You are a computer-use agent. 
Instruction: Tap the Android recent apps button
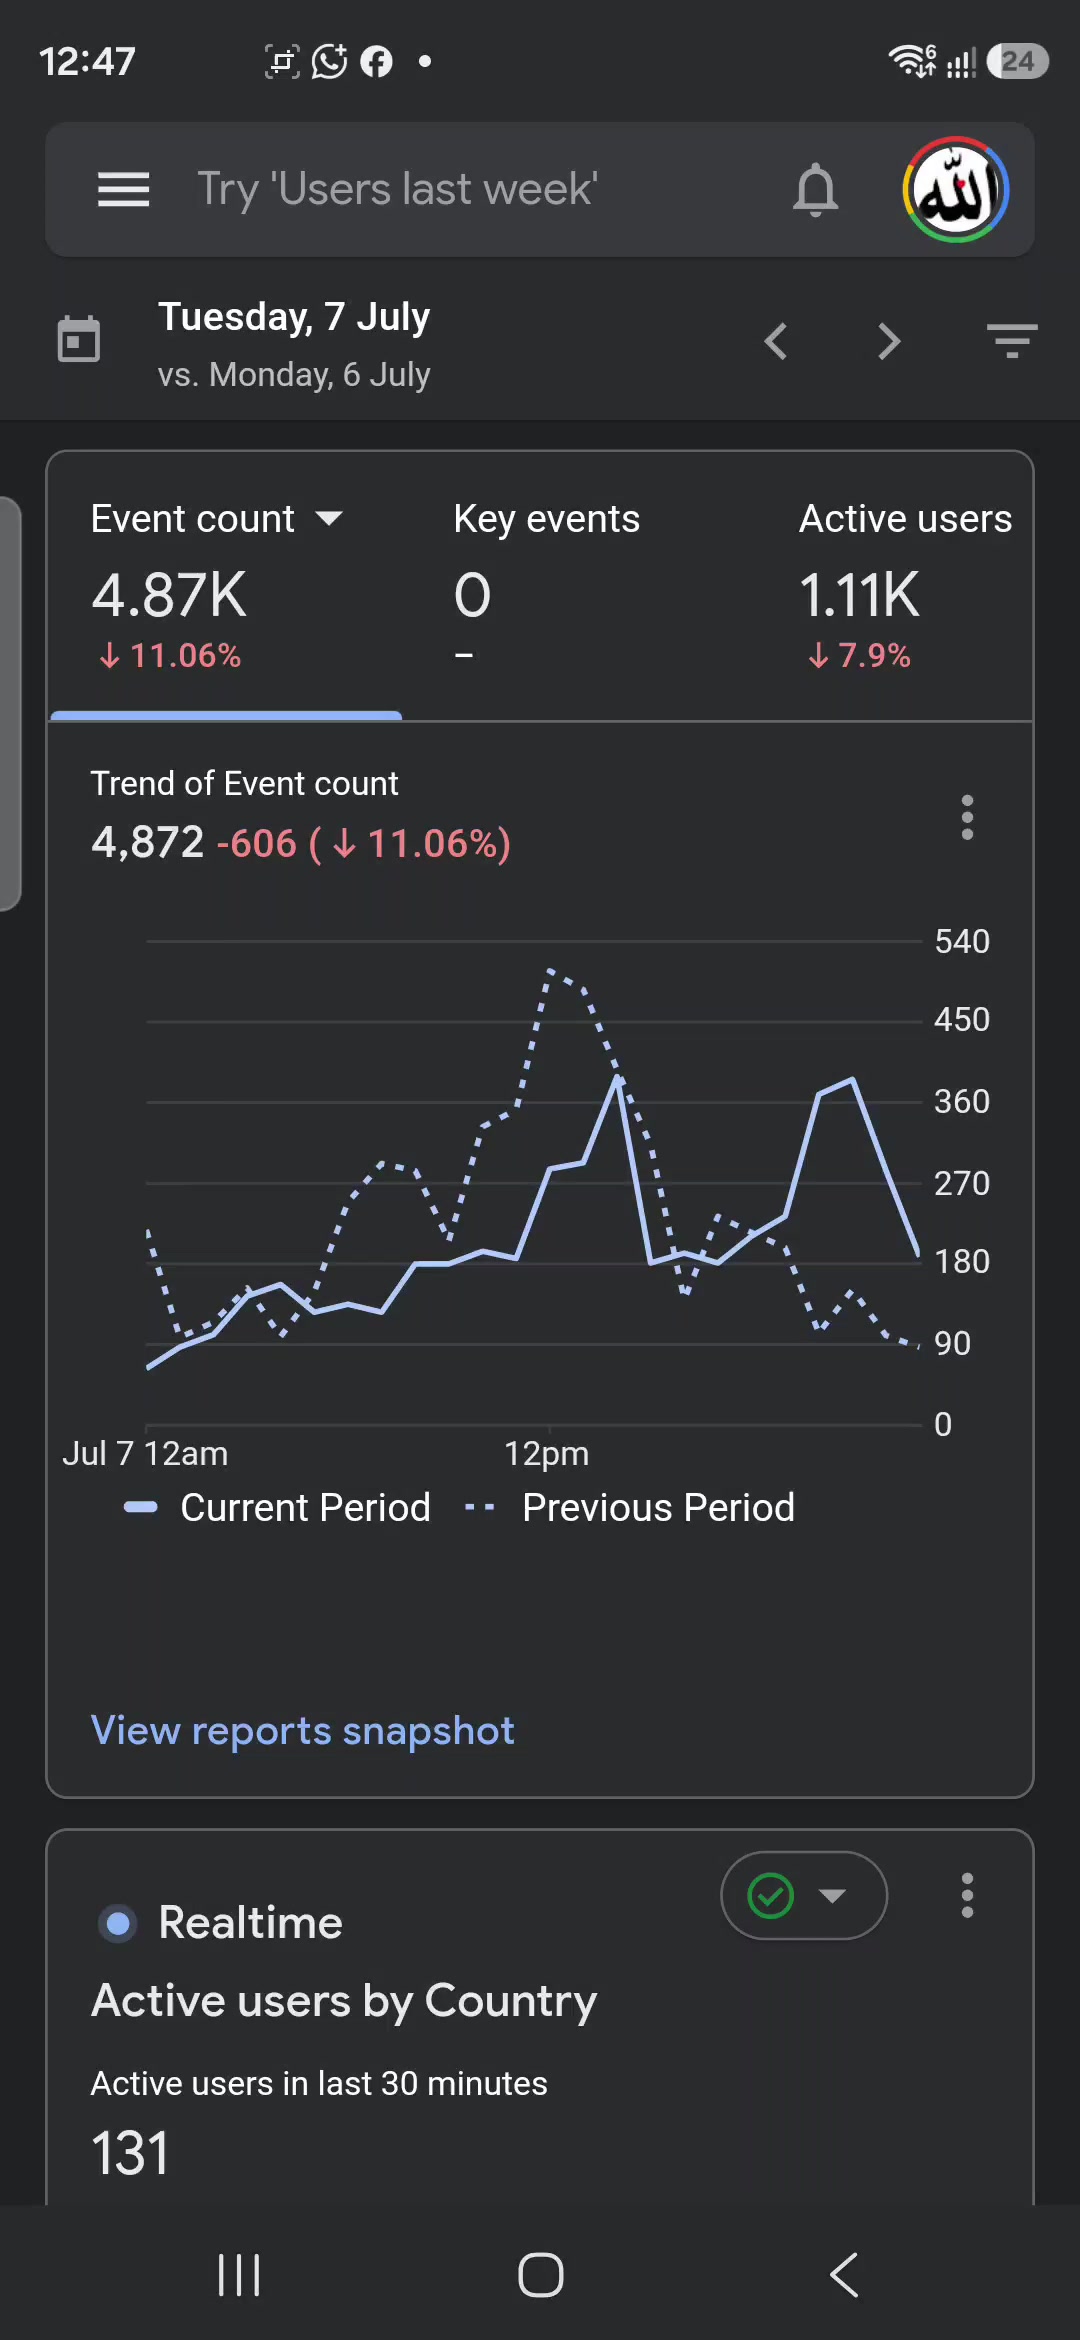[x=239, y=2275]
